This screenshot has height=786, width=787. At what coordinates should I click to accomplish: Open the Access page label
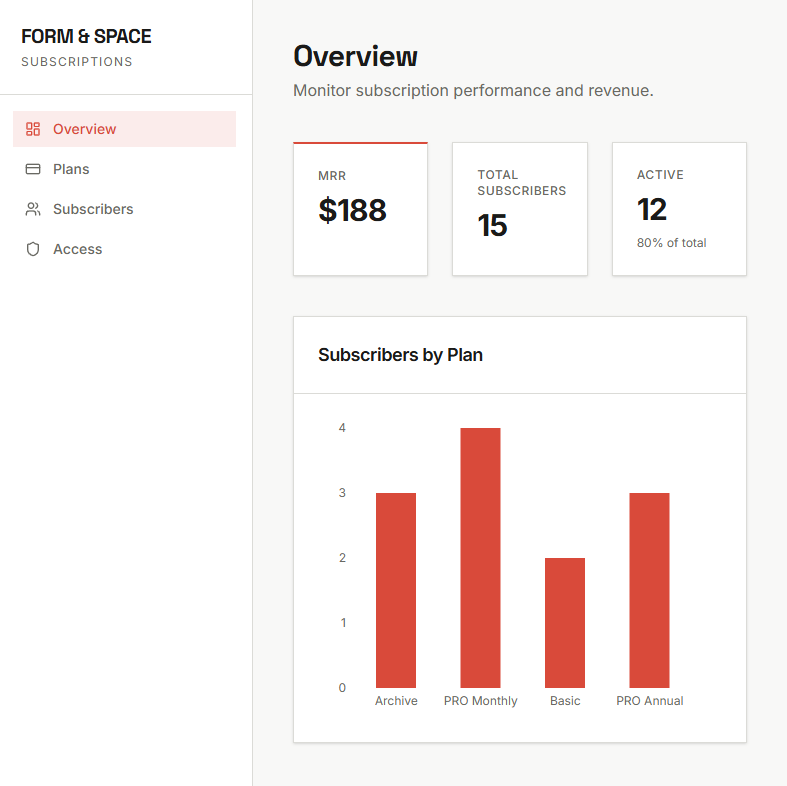(x=78, y=249)
